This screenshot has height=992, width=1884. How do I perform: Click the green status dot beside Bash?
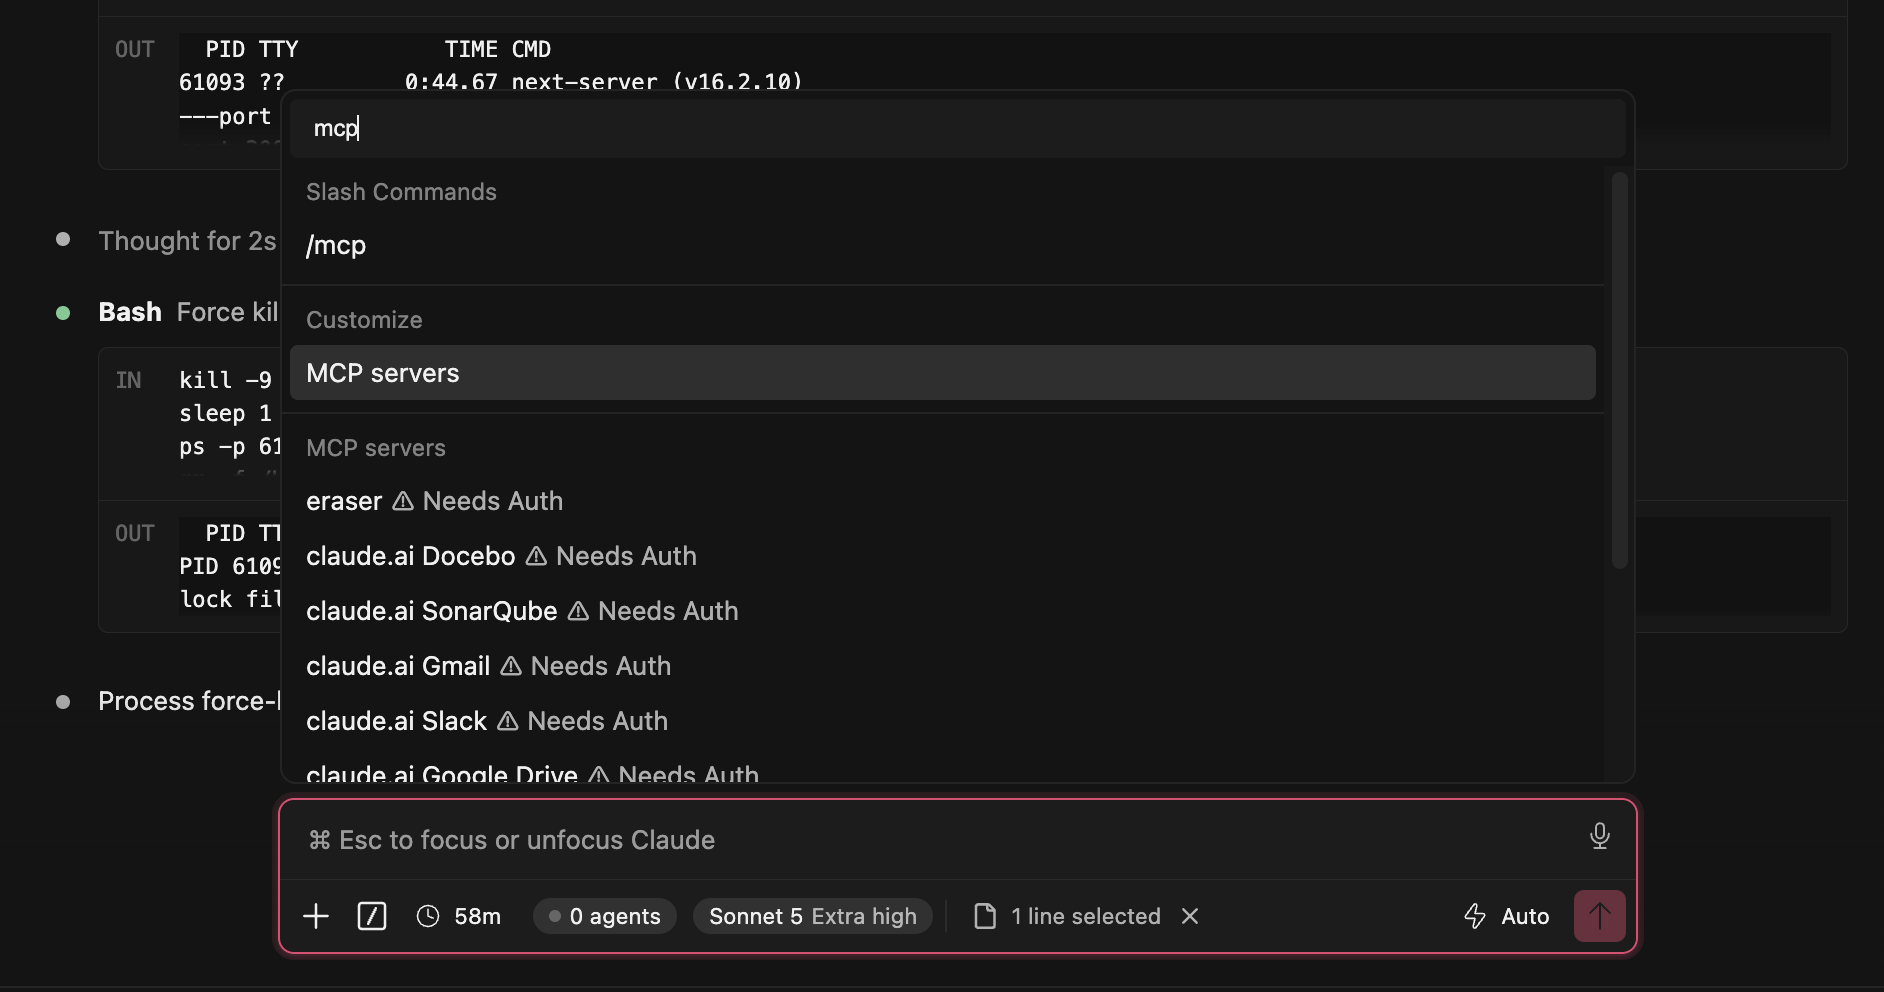point(63,313)
